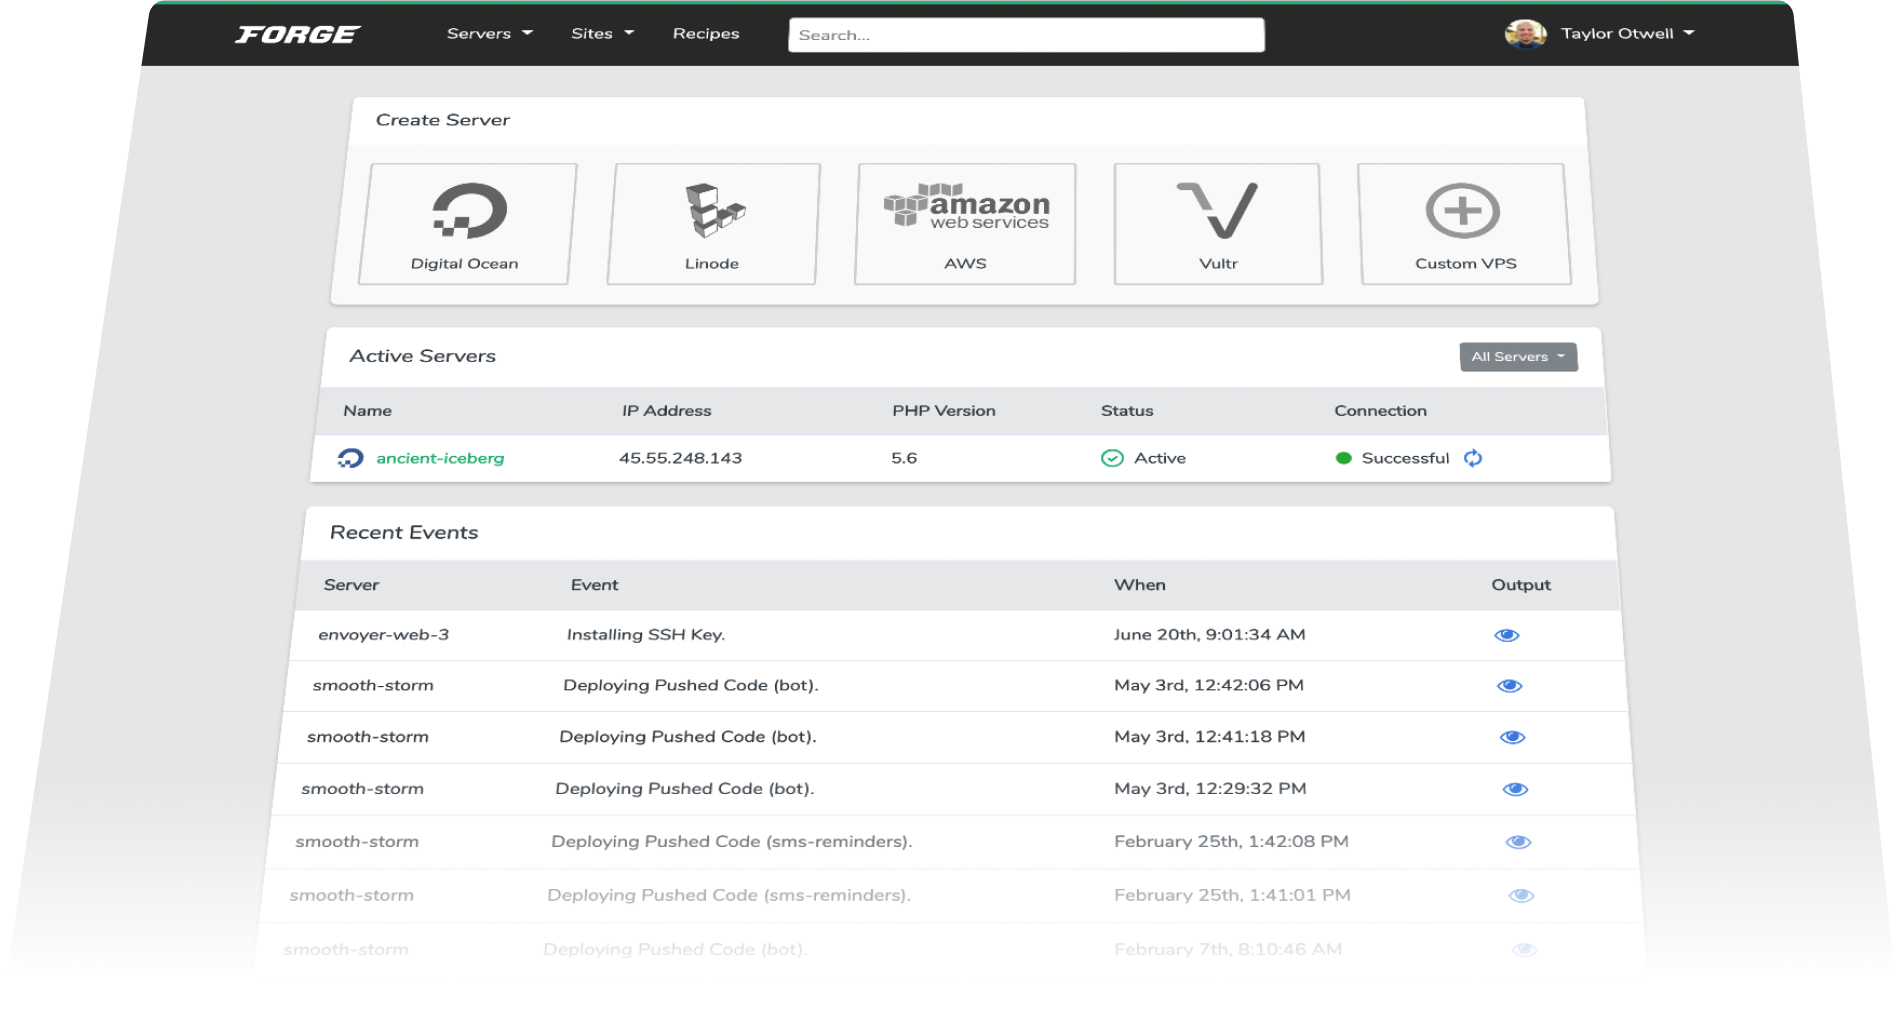Screen dimensions: 1900x1022
Task: Expand the All Servers filter dropdown
Action: 1517,357
